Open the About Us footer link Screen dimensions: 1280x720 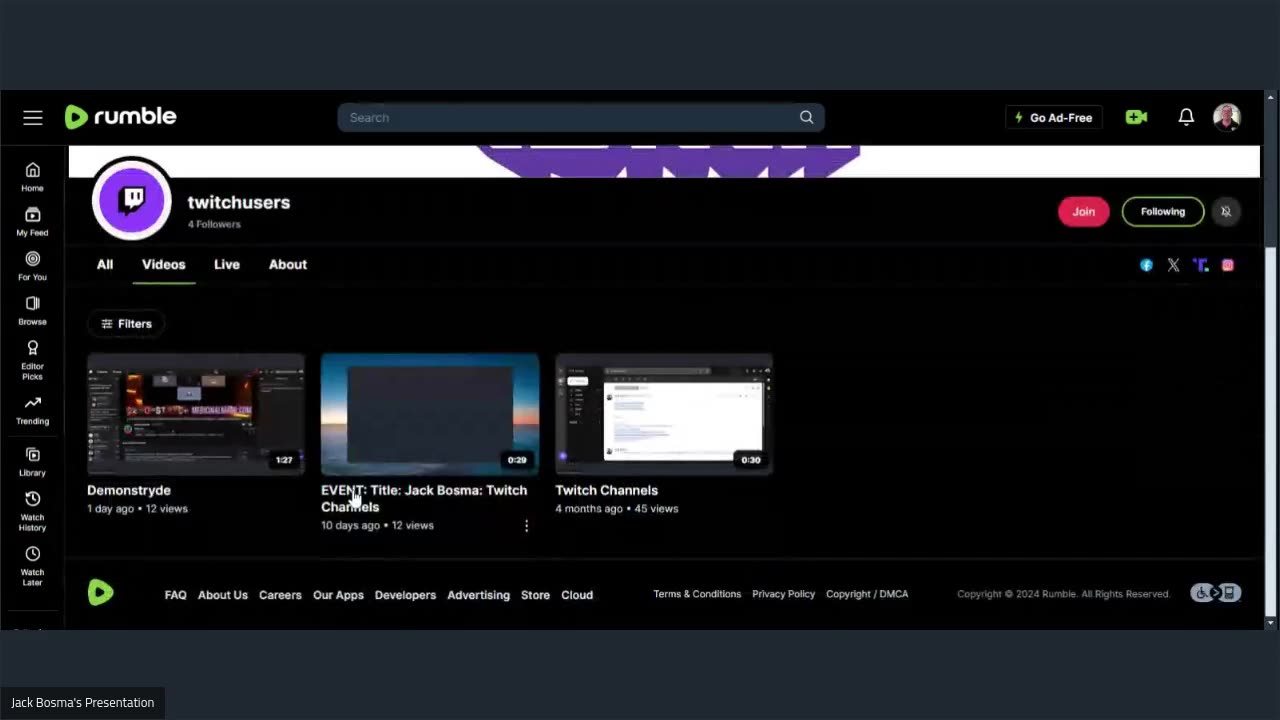(x=223, y=595)
